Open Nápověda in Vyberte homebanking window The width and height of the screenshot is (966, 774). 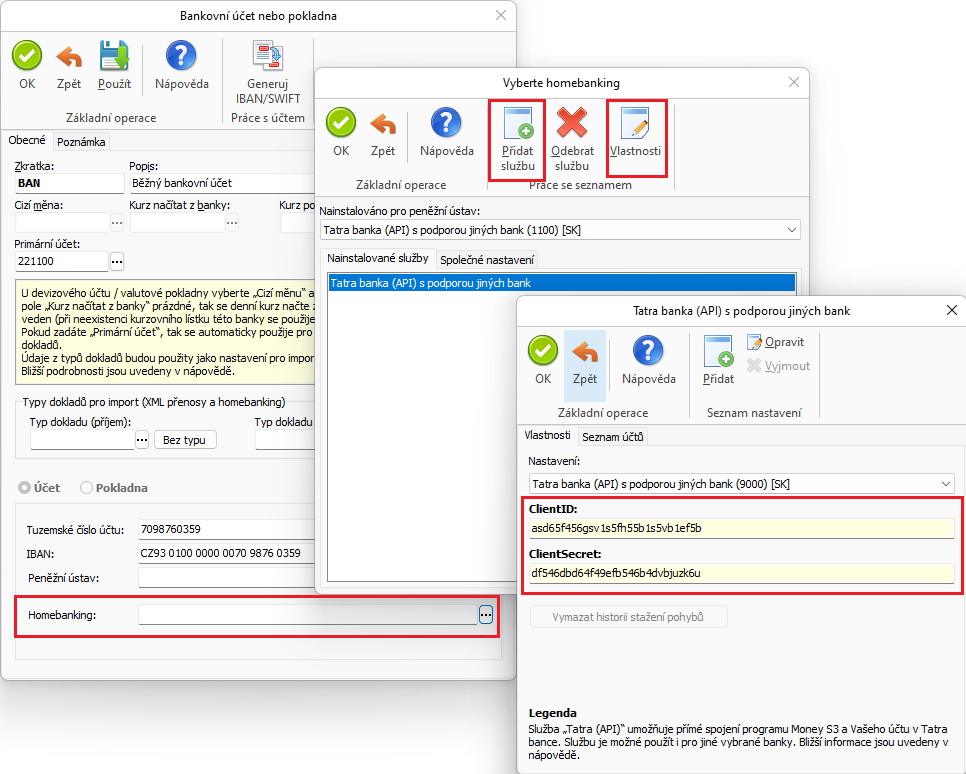(x=447, y=132)
